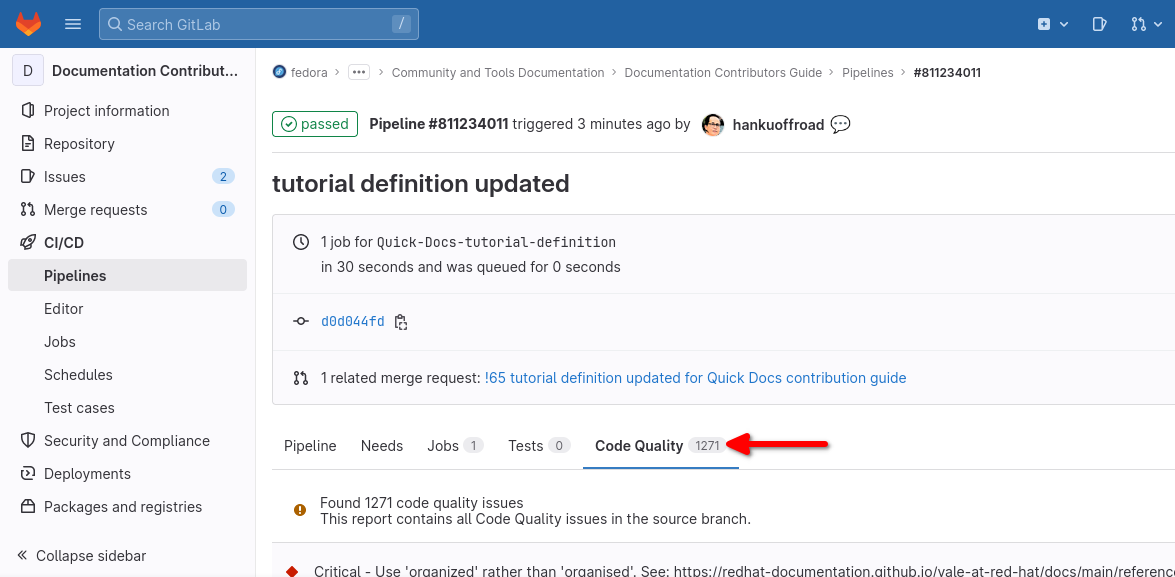Click hankuoffroad's avatar image
The width and height of the screenshot is (1175, 577).
pos(713,125)
